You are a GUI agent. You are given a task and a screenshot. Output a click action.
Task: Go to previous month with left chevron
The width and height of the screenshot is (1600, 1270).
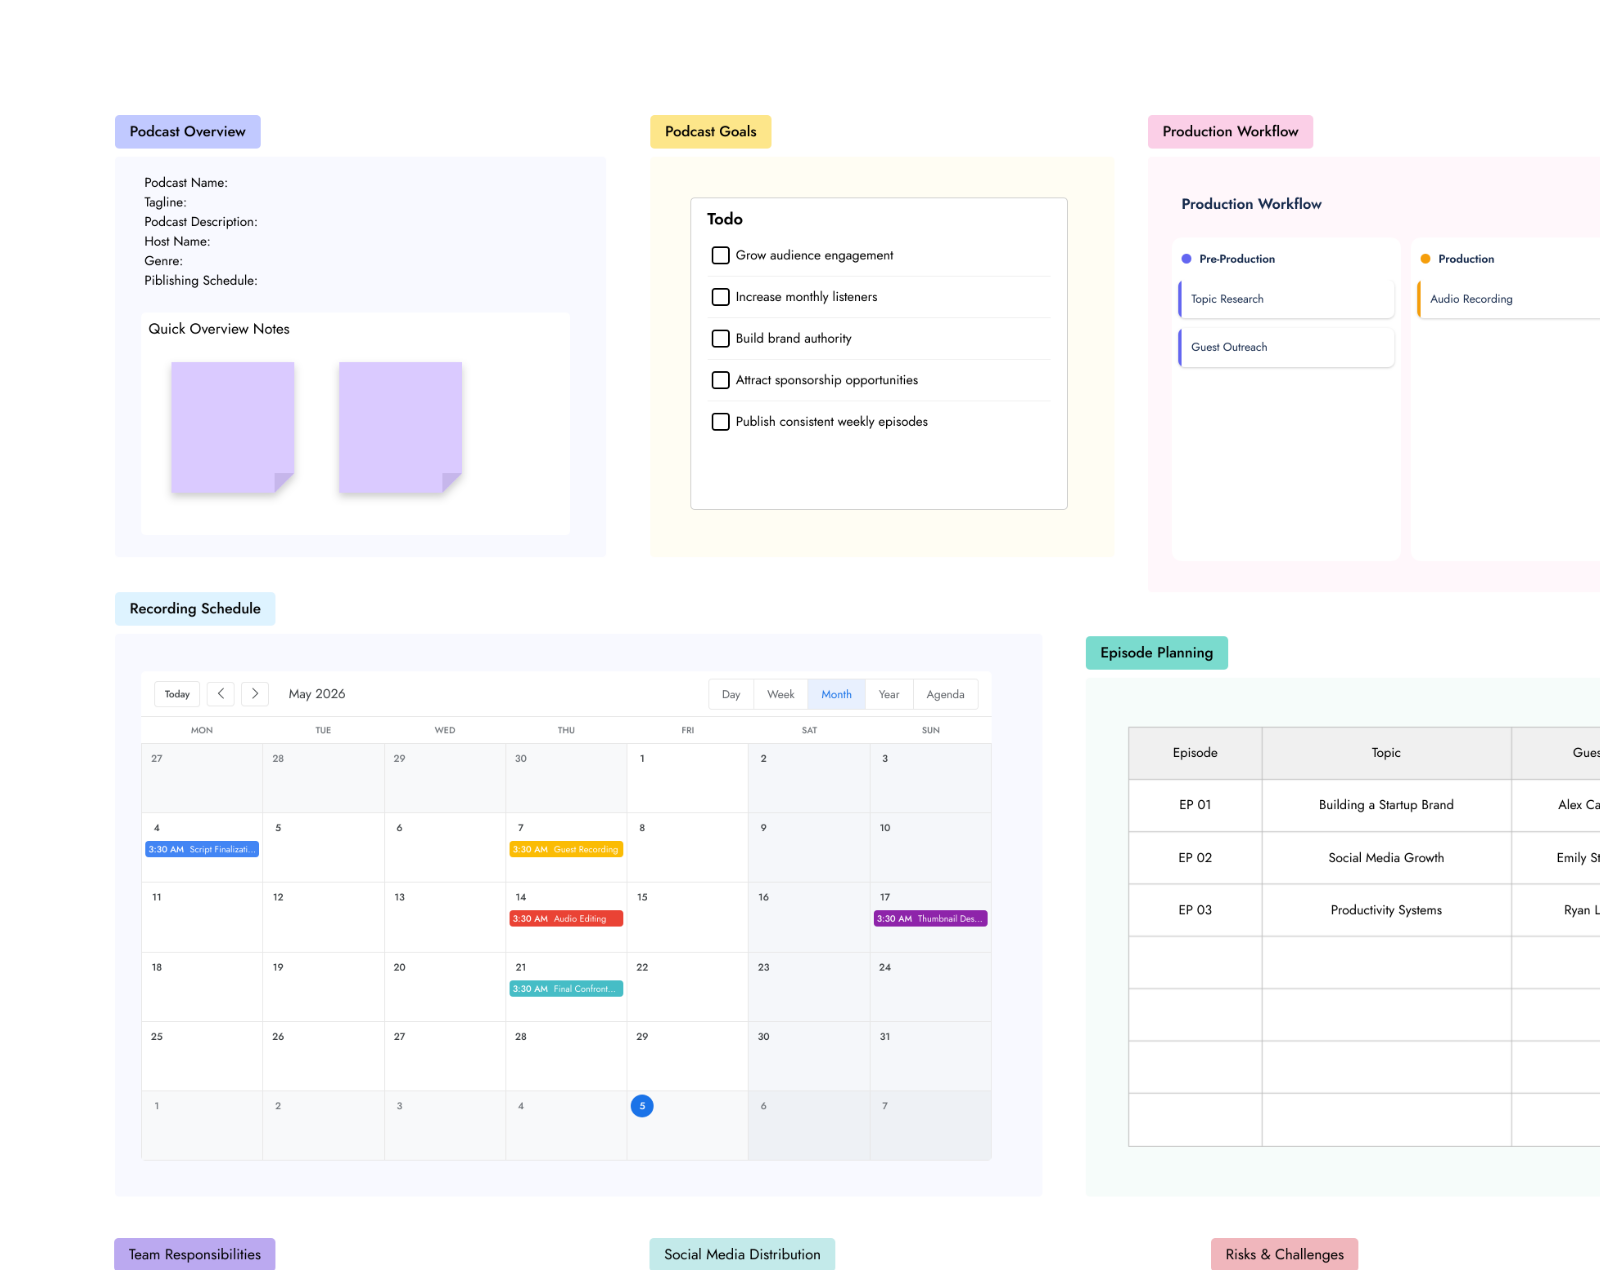pos(221,694)
